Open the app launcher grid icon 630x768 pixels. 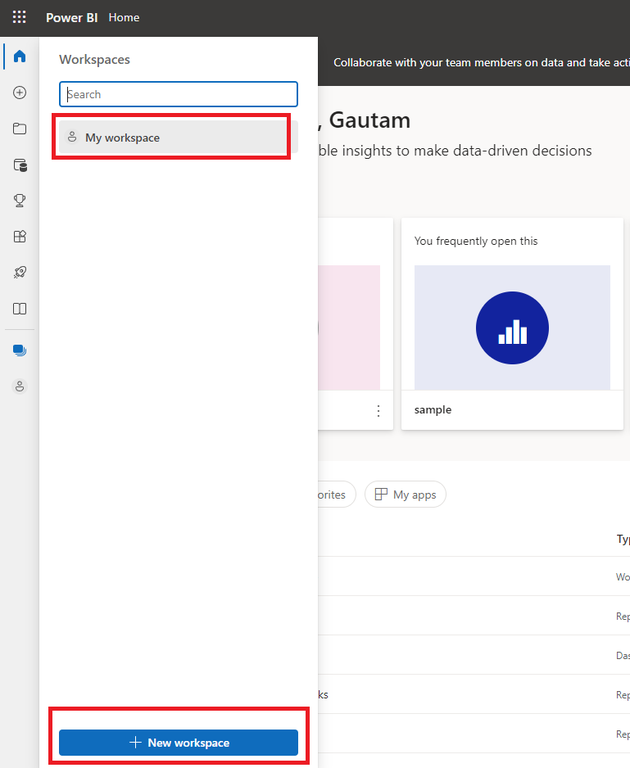tap(19, 17)
